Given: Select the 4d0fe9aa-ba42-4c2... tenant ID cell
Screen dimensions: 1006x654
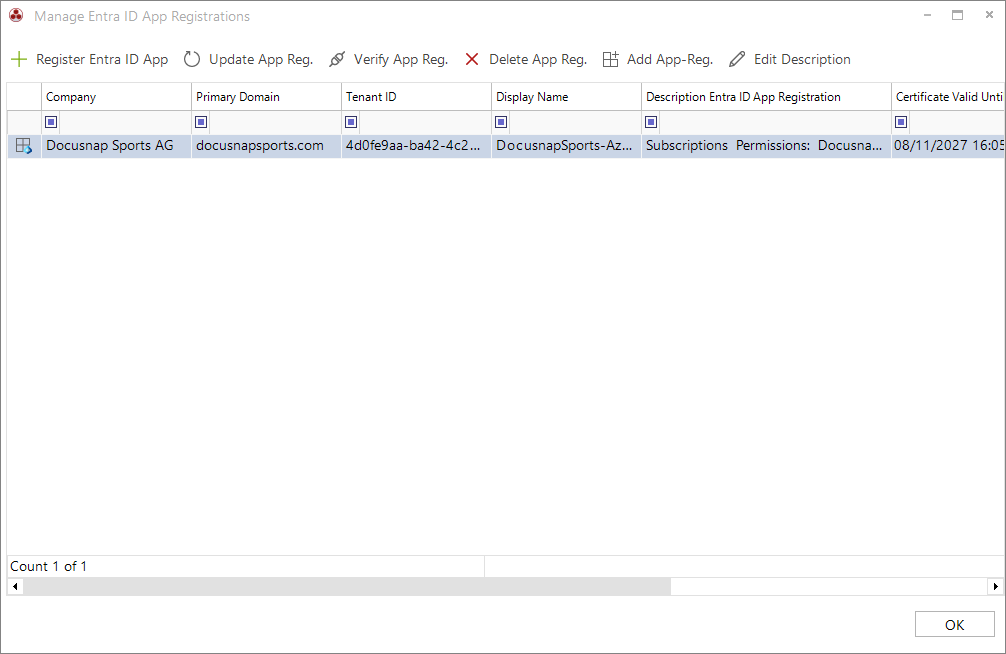Looking at the screenshot, I should pos(416,146).
